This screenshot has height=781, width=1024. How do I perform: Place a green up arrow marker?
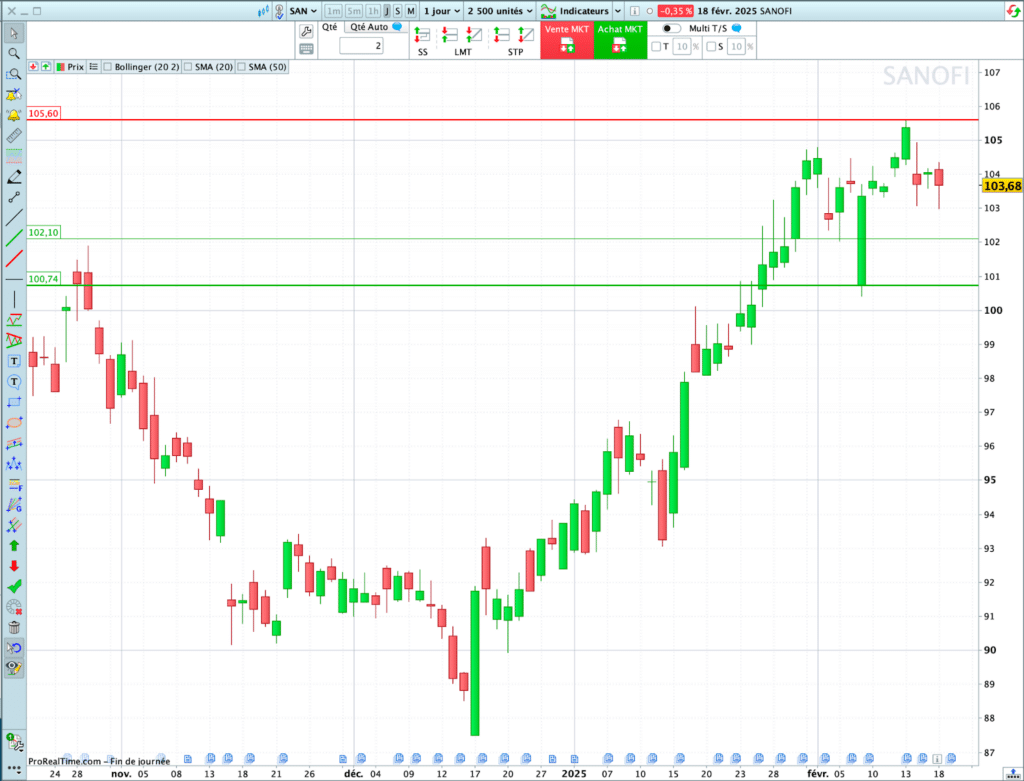pos(14,546)
